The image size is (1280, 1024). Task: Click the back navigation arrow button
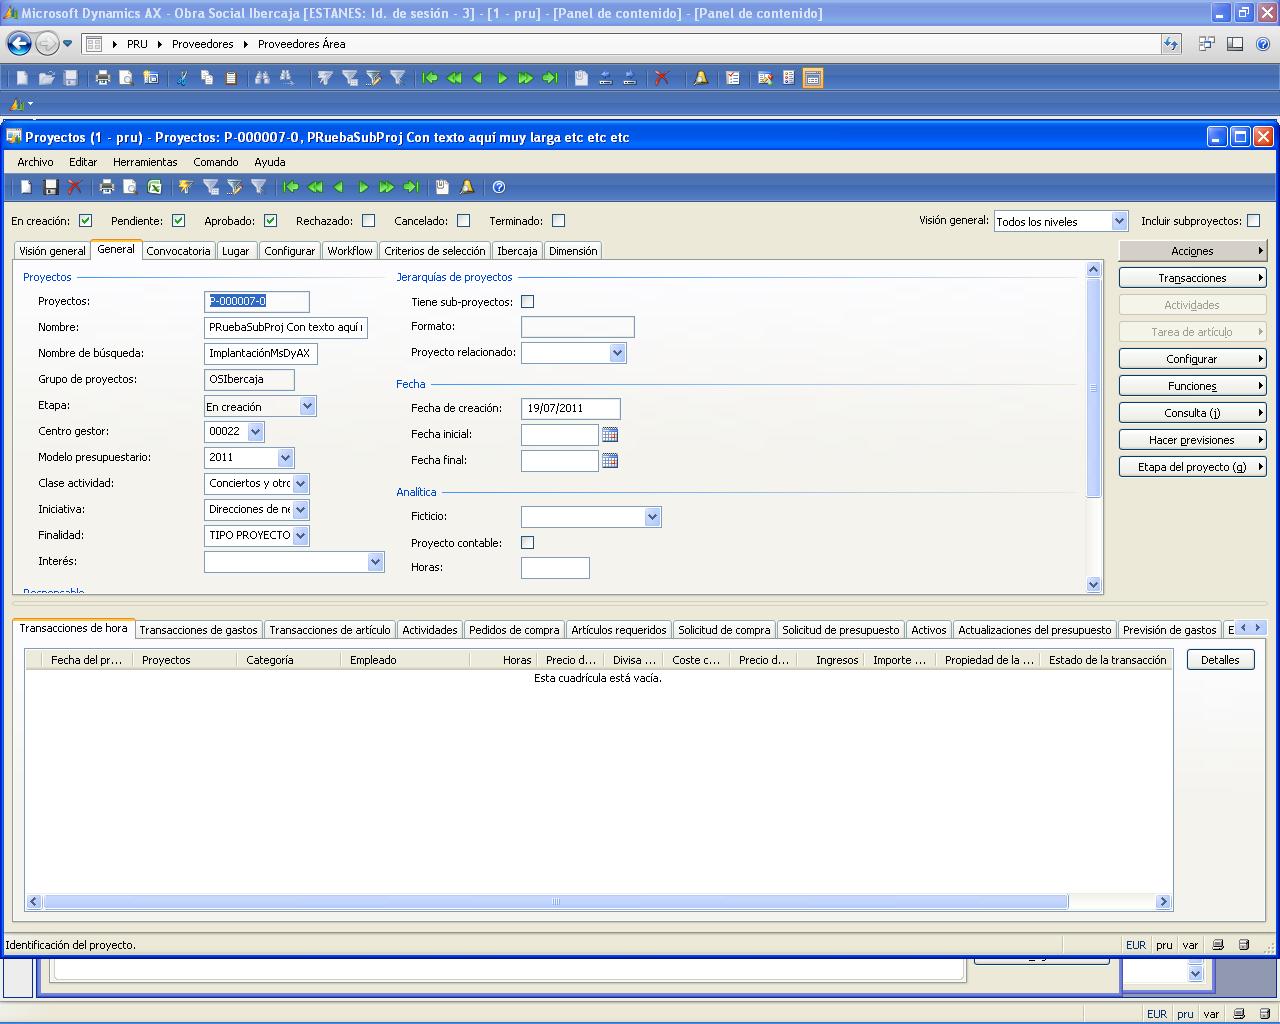click(18, 44)
